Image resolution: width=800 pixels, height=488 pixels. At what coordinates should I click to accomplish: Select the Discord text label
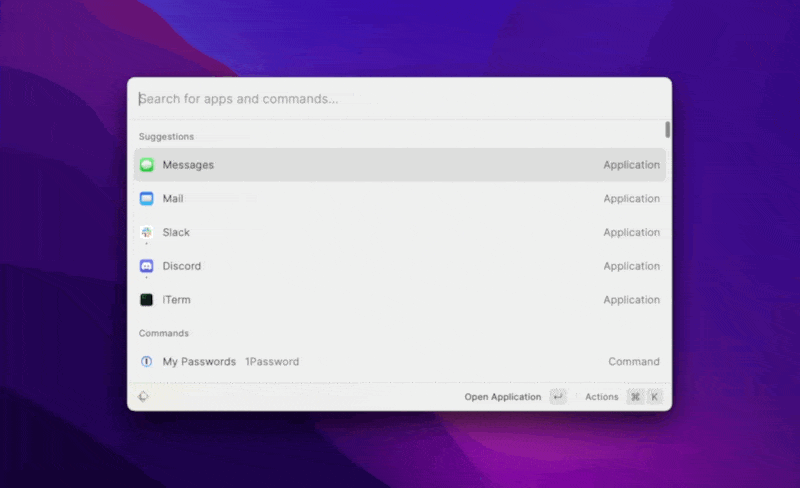[x=182, y=266]
